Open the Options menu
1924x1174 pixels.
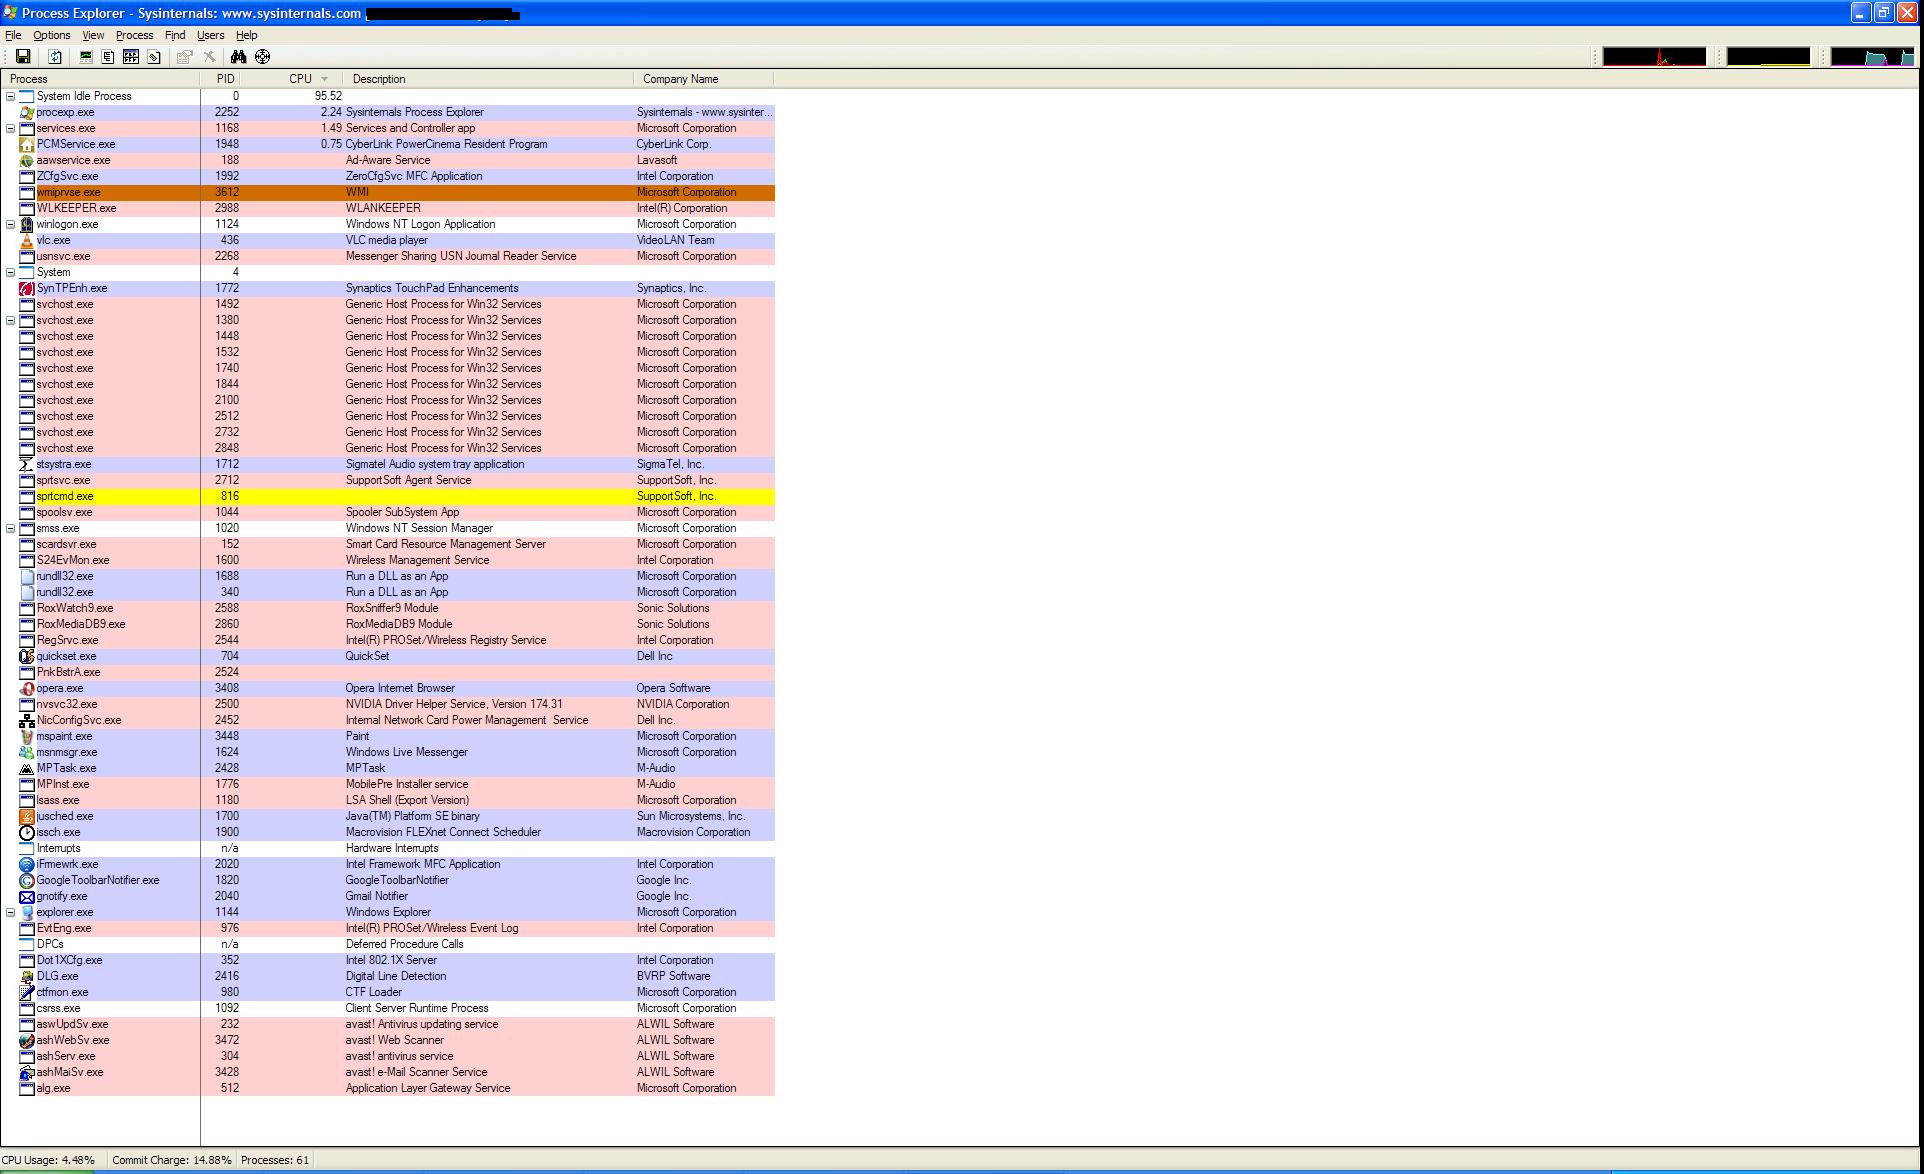pyautogui.click(x=52, y=35)
